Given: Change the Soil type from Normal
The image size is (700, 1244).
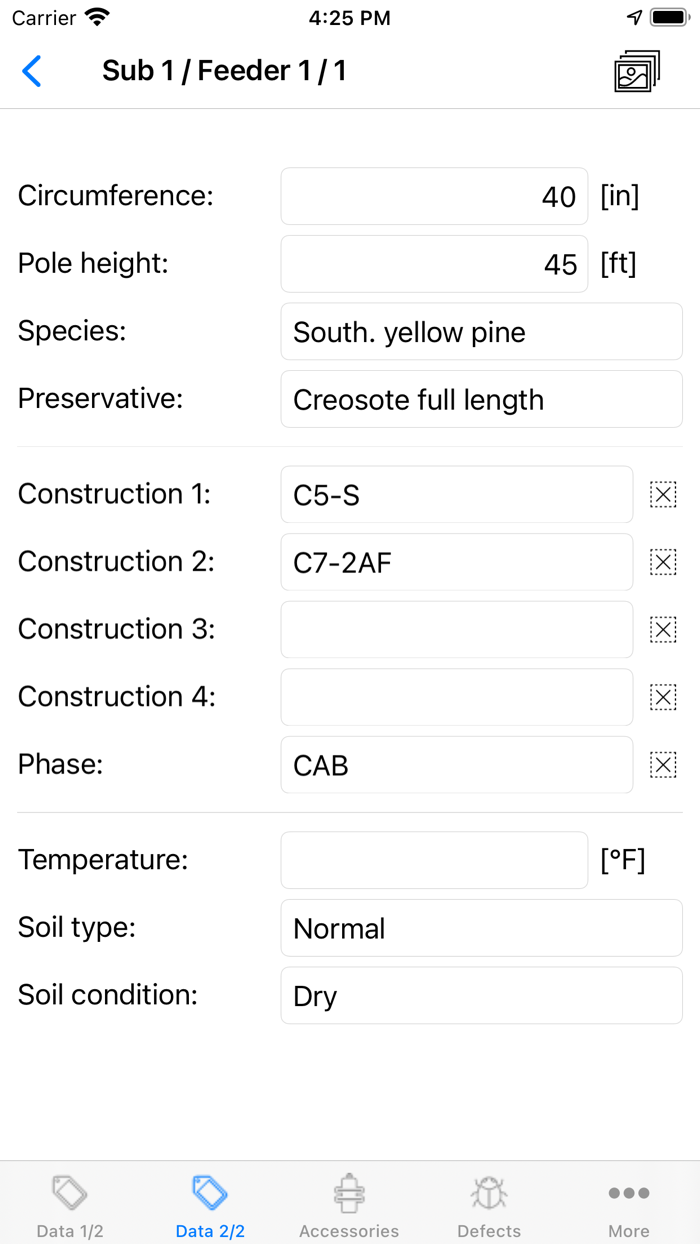Looking at the screenshot, I should coord(481,928).
